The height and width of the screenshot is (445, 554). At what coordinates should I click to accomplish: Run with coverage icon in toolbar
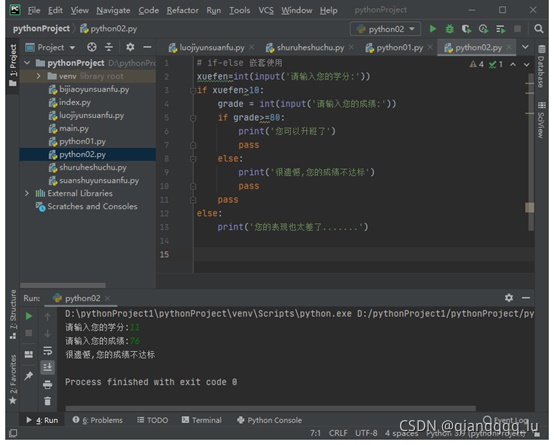(x=466, y=29)
